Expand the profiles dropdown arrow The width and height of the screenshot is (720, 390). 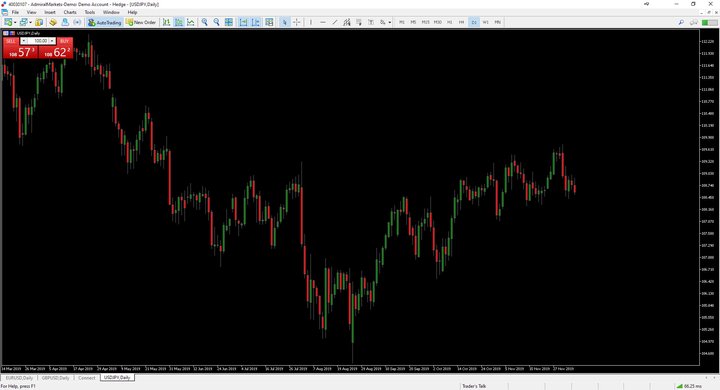(x=30, y=22)
